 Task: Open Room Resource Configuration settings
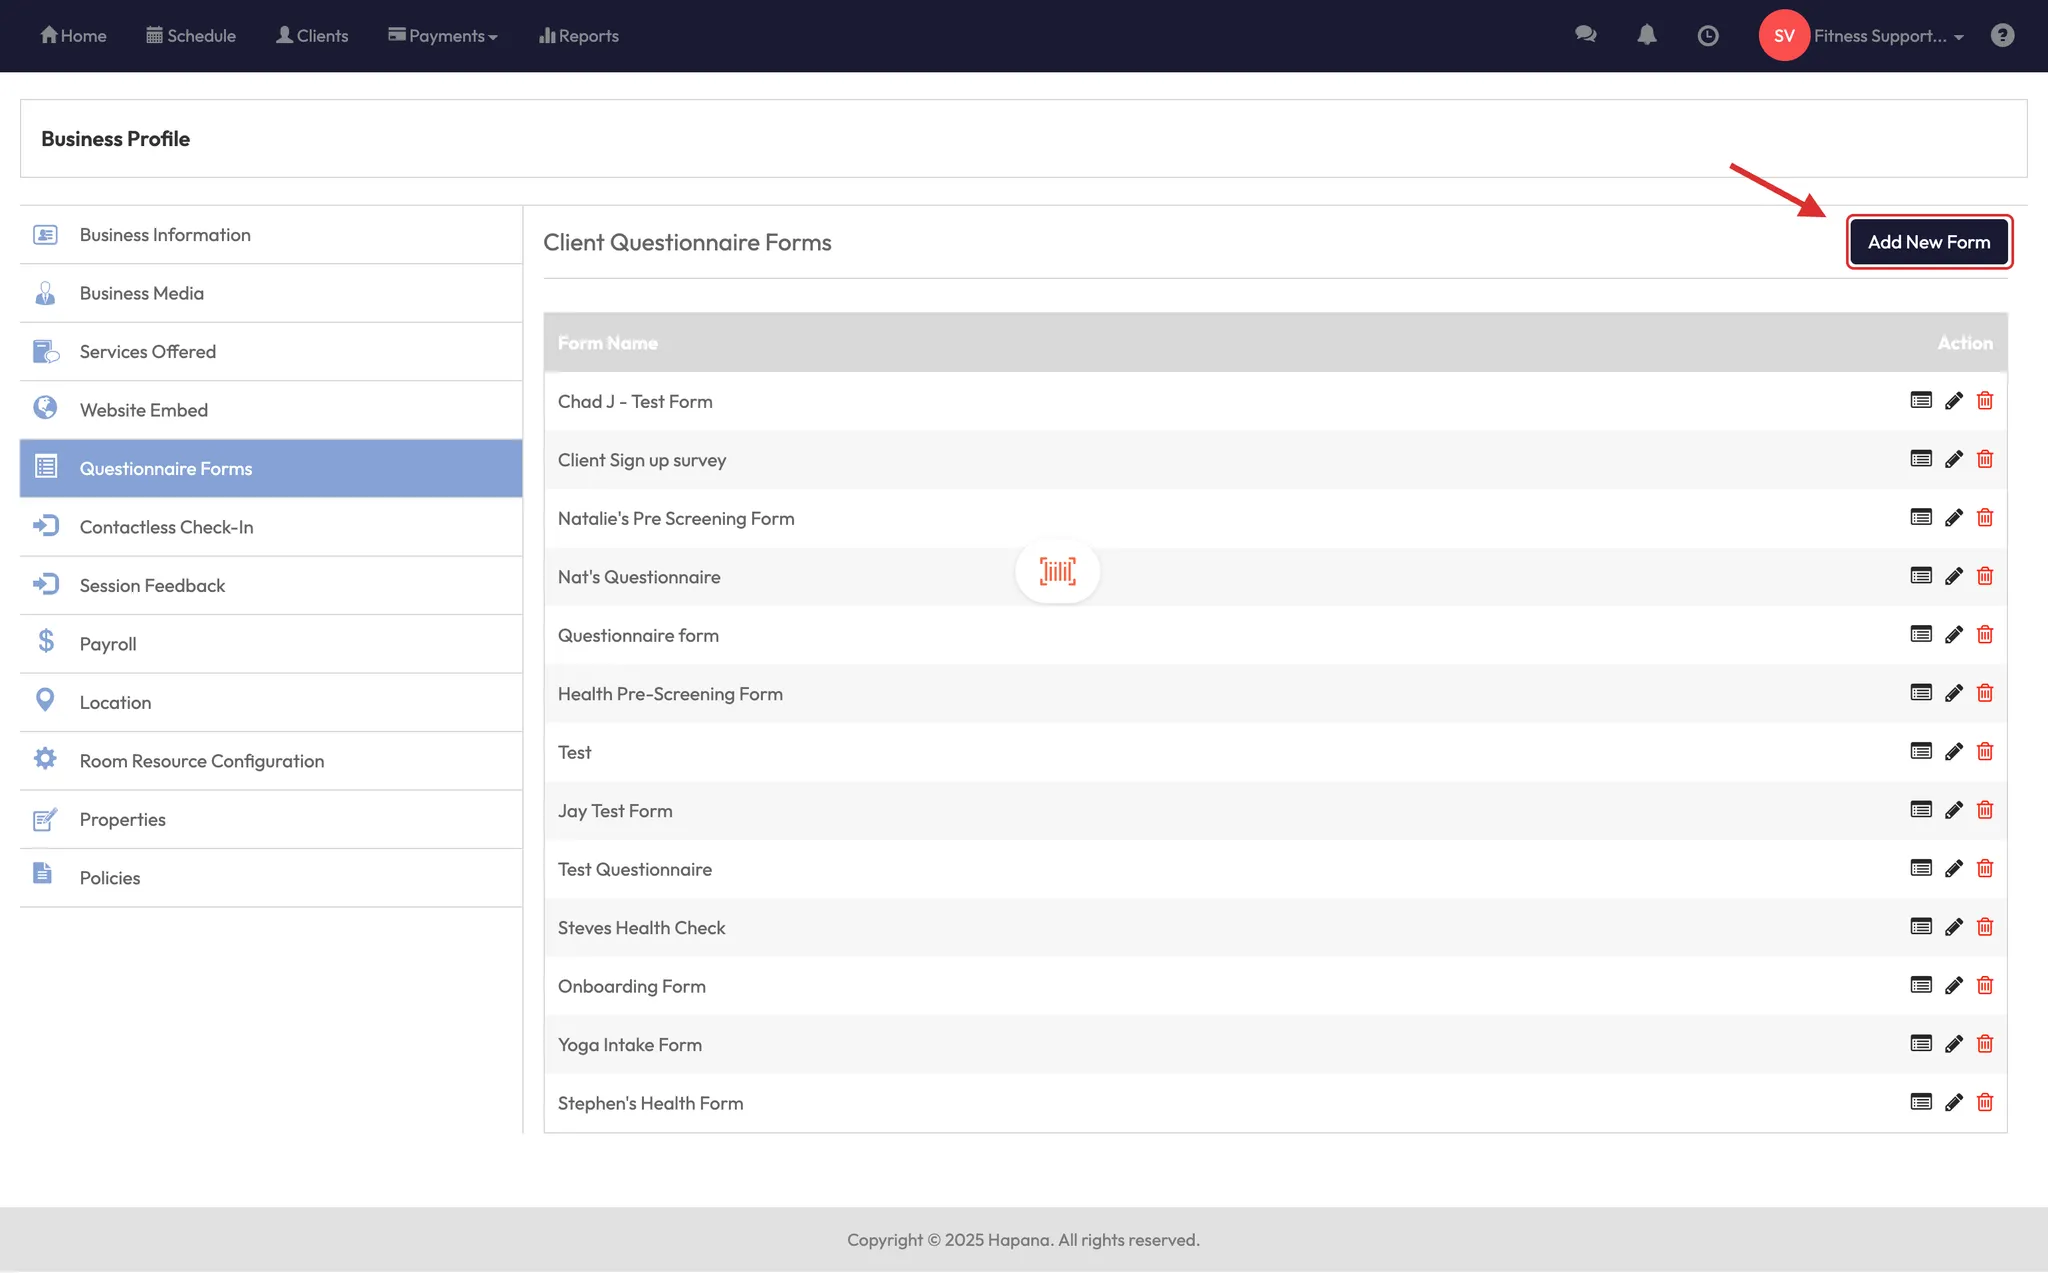202,761
